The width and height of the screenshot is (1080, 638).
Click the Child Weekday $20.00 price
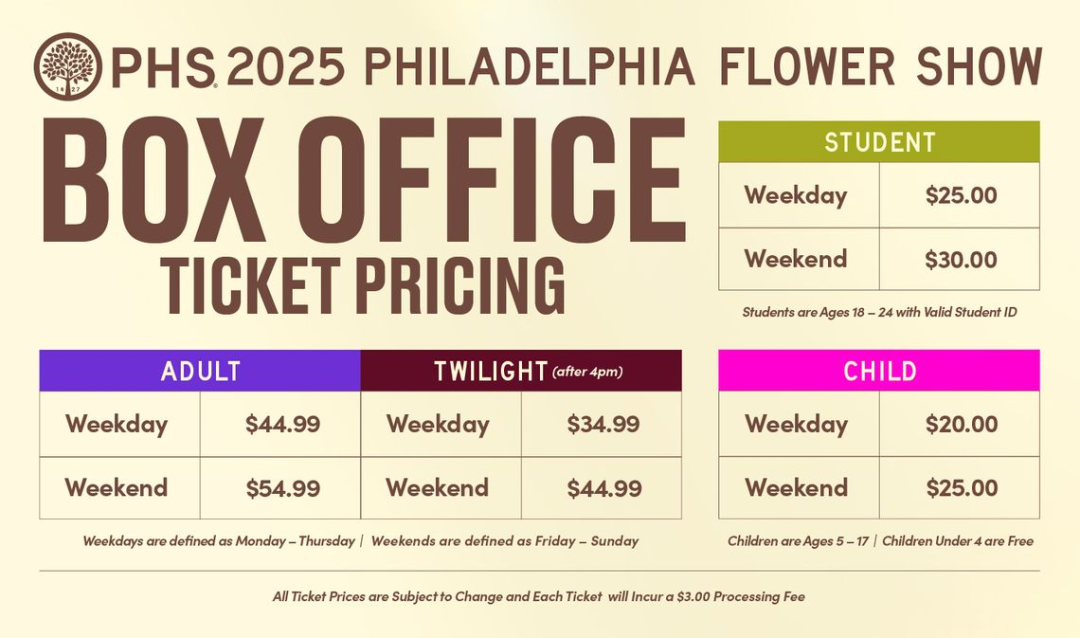[962, 424]
